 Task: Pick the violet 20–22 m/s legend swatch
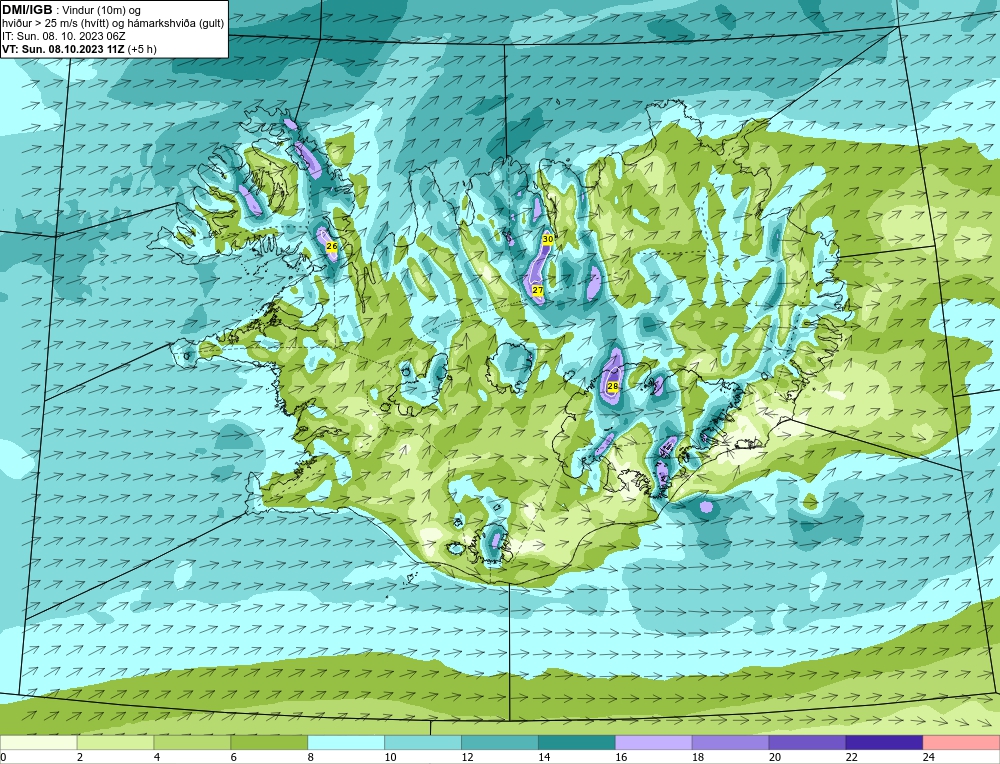pos(807,742)
